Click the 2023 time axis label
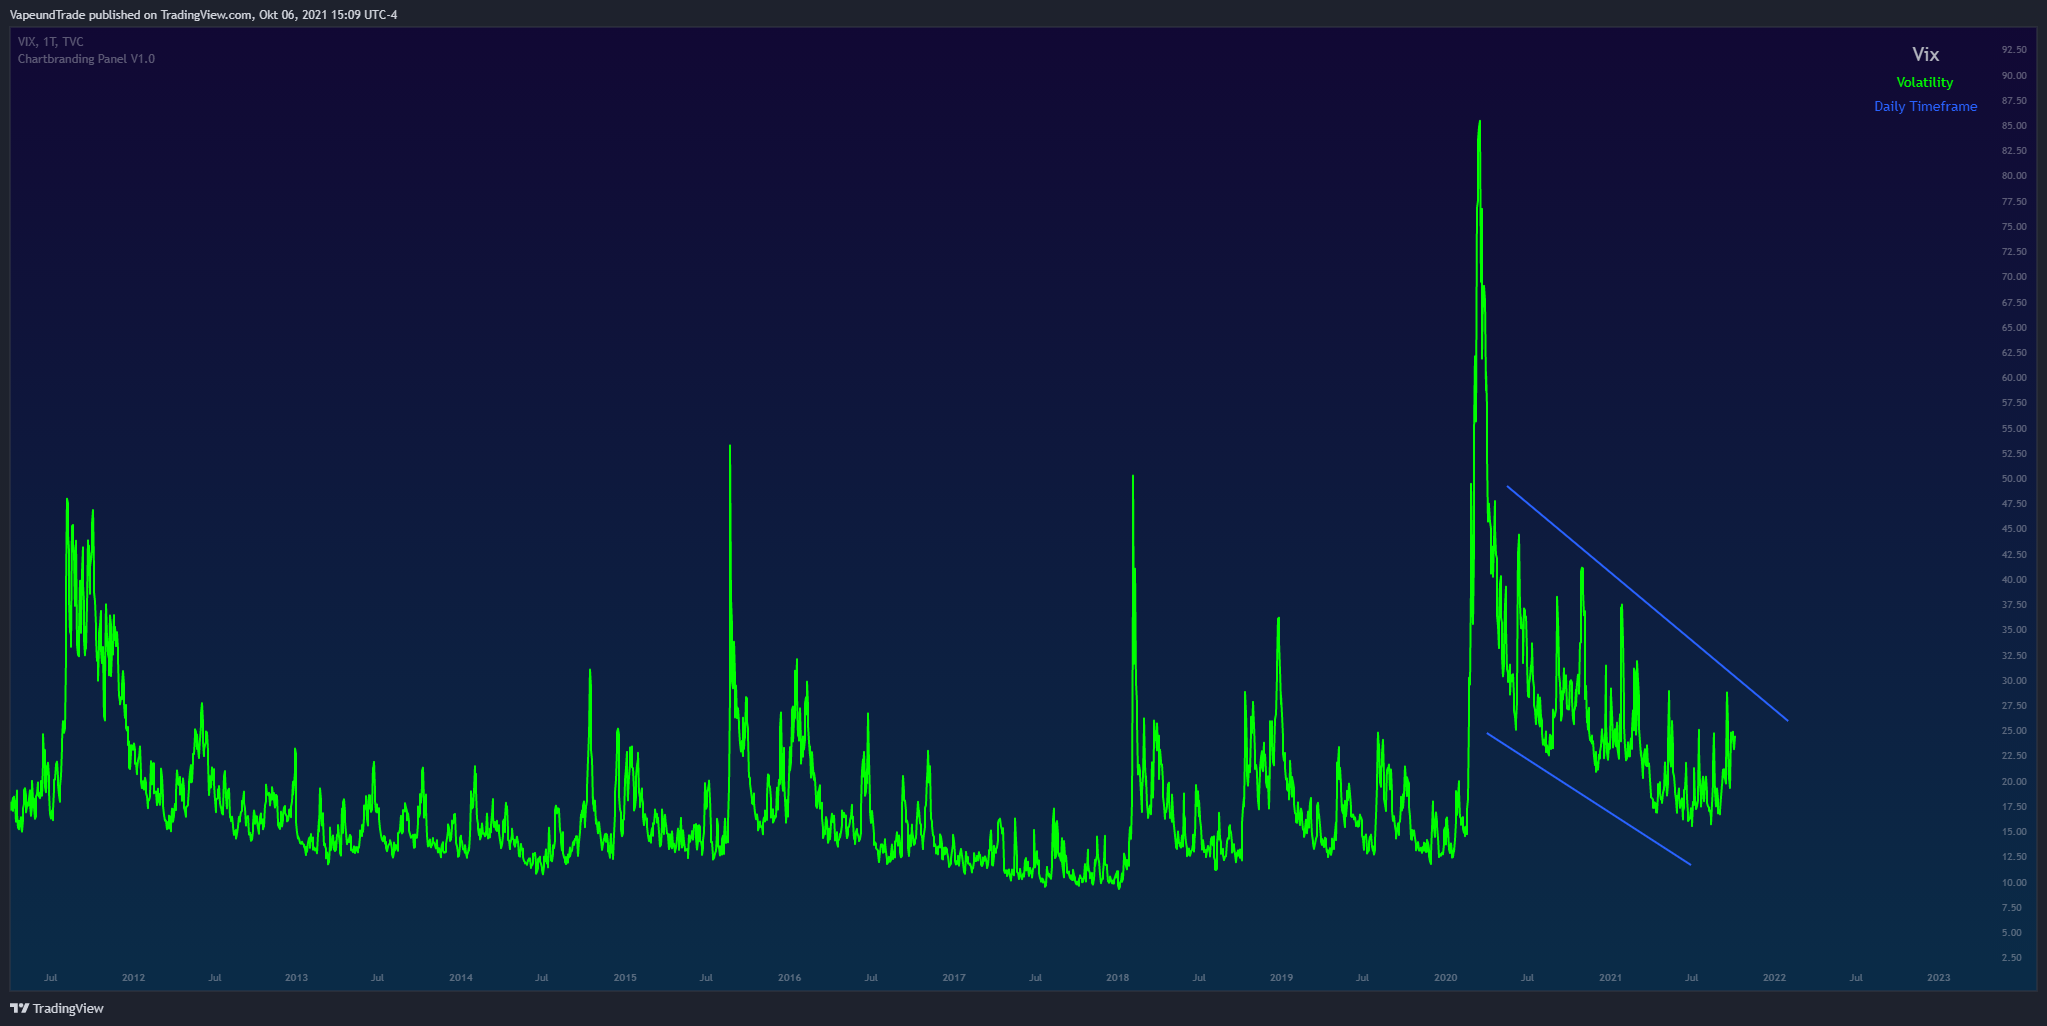This screenshot has width=2047, height=1026. point(1938,978)
